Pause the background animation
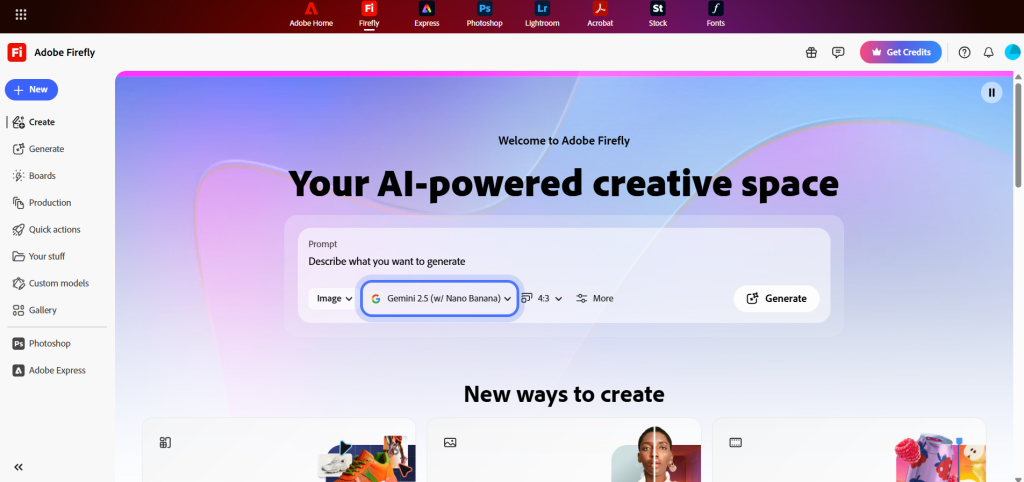The height and width of the screenshot is (482, 1024). [991, 93]
